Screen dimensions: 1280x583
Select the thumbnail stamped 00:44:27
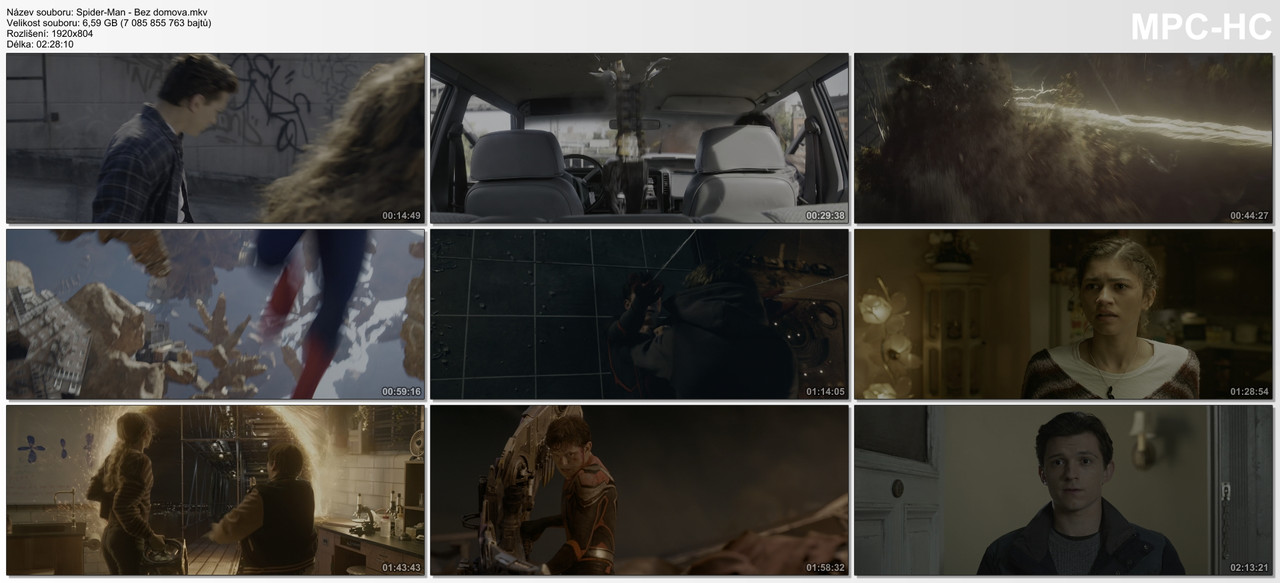point(1063,138)
